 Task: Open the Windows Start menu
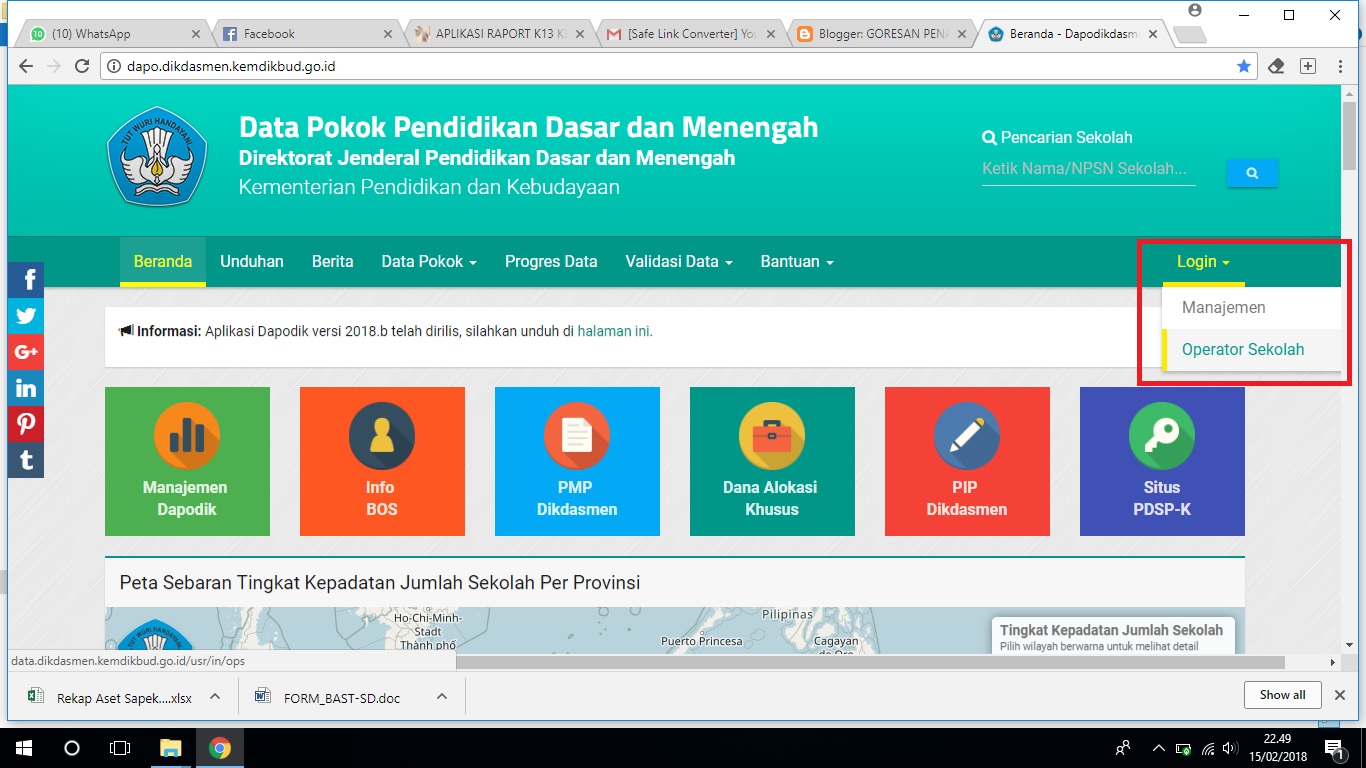tap(23, 747)
